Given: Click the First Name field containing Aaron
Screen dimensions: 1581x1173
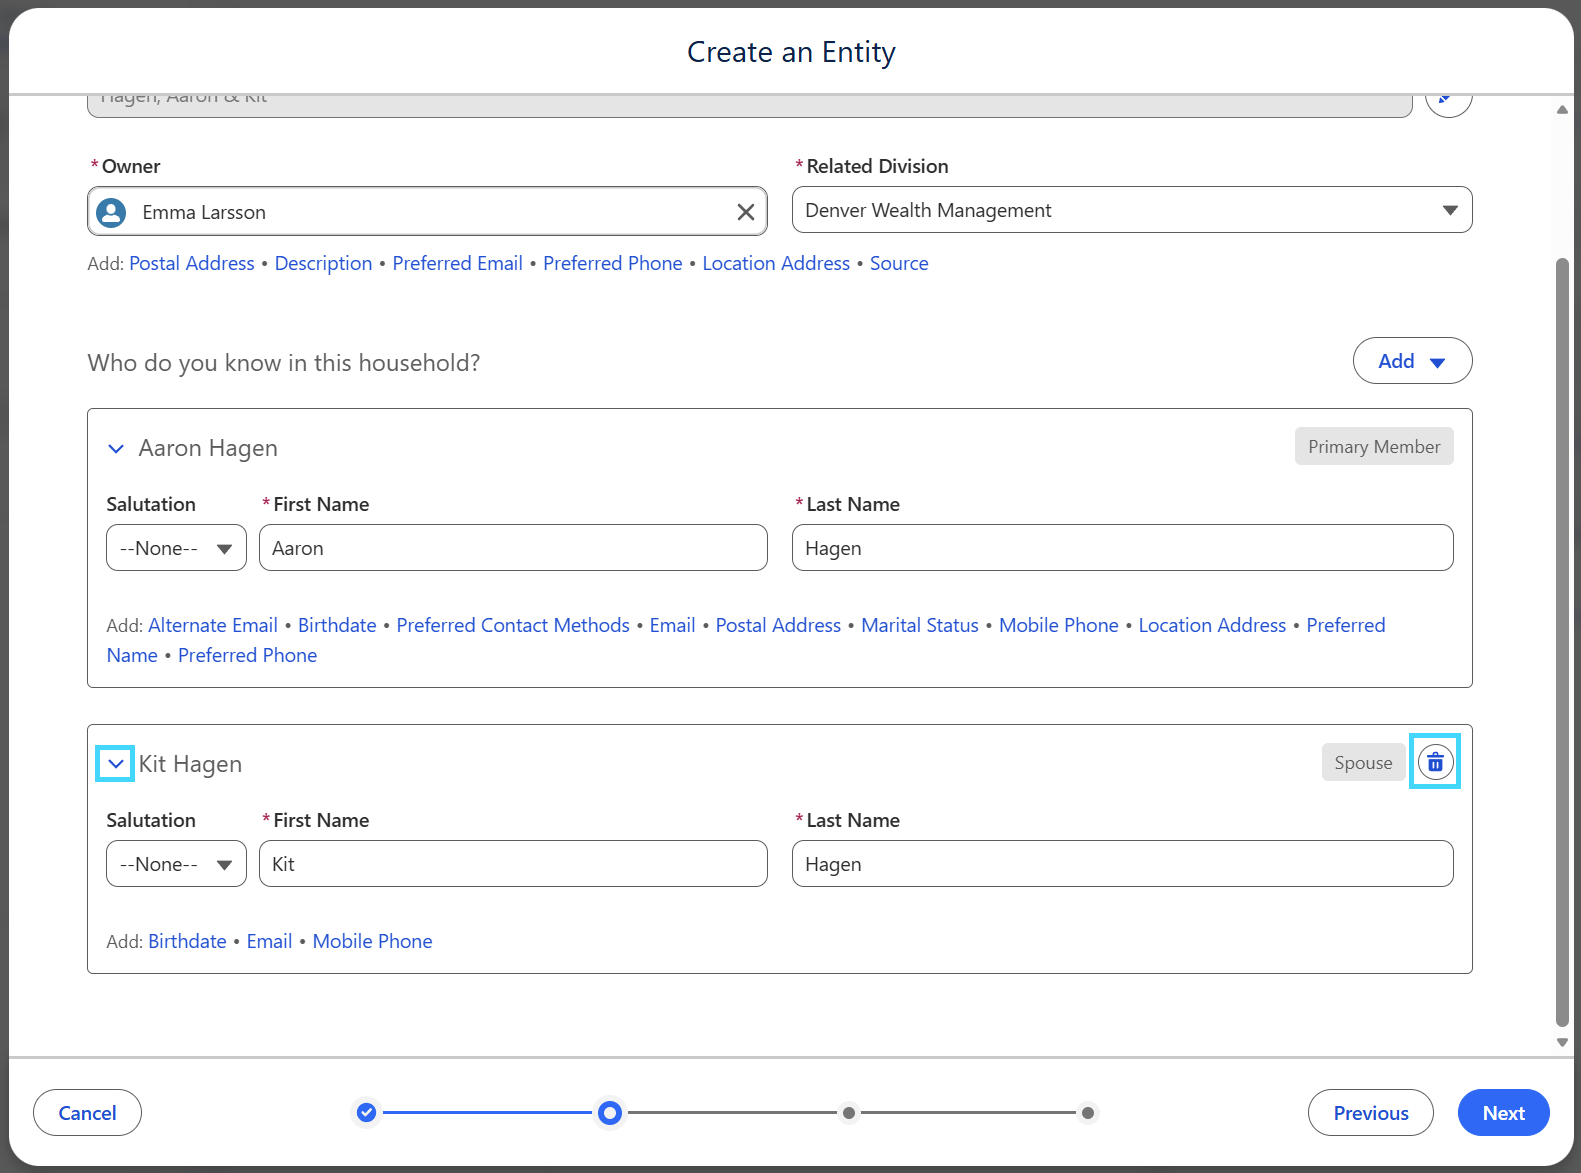Looking at the screenshot, I should click(x=513, y=548).
